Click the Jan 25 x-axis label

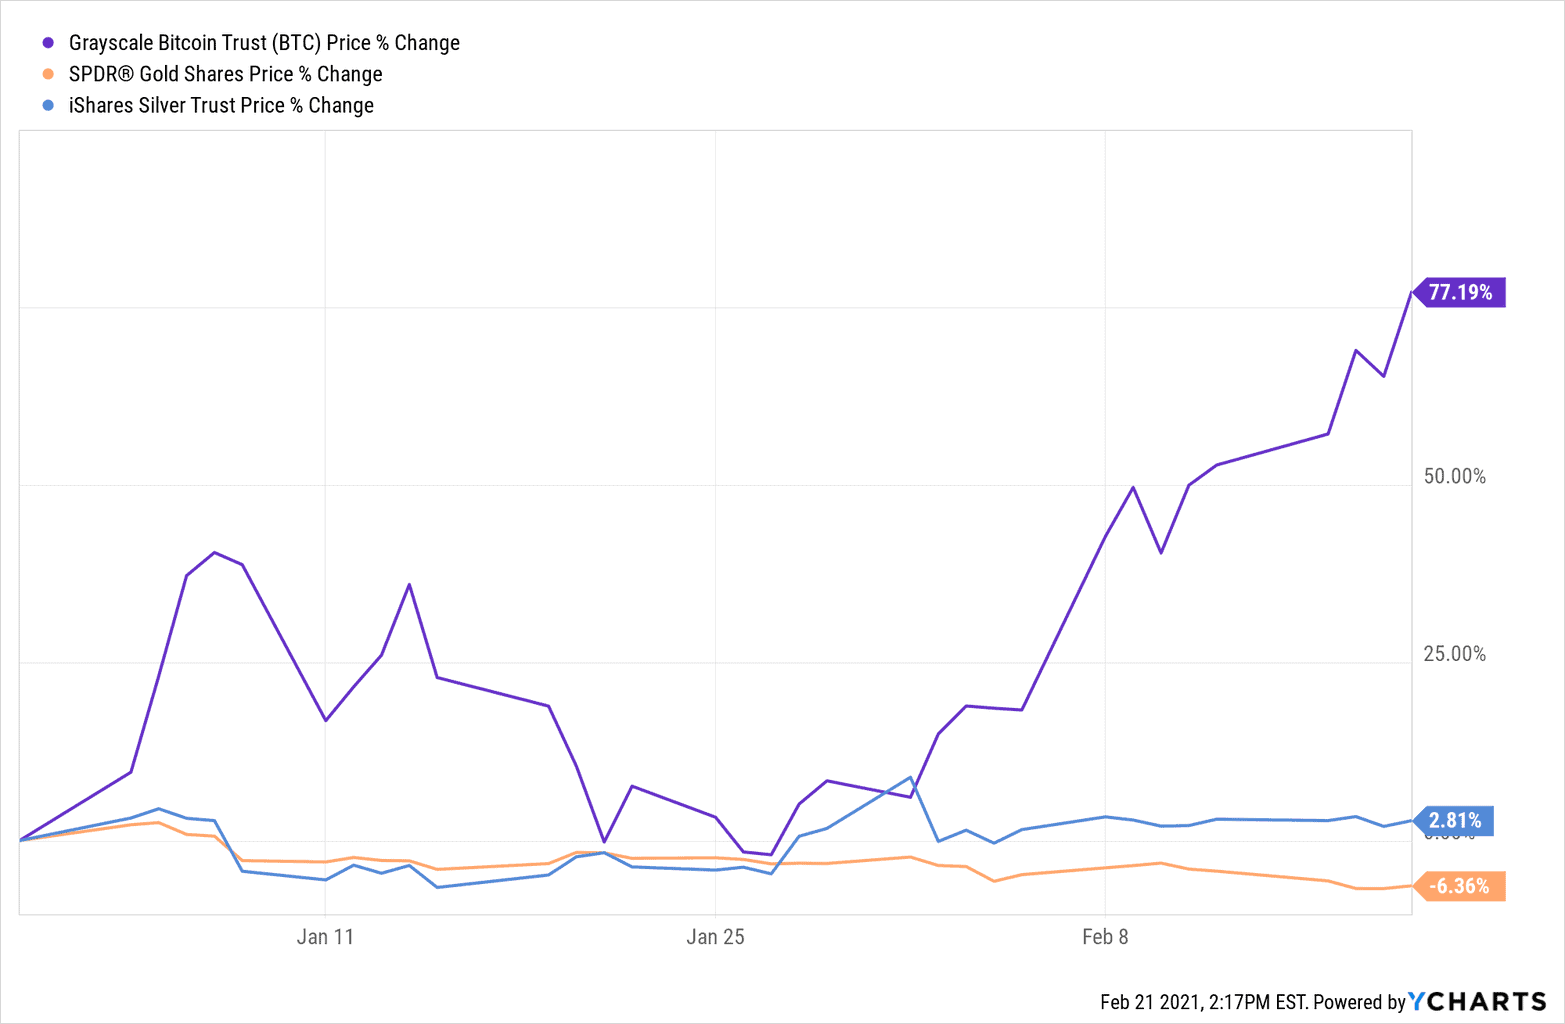coord(715,937)
